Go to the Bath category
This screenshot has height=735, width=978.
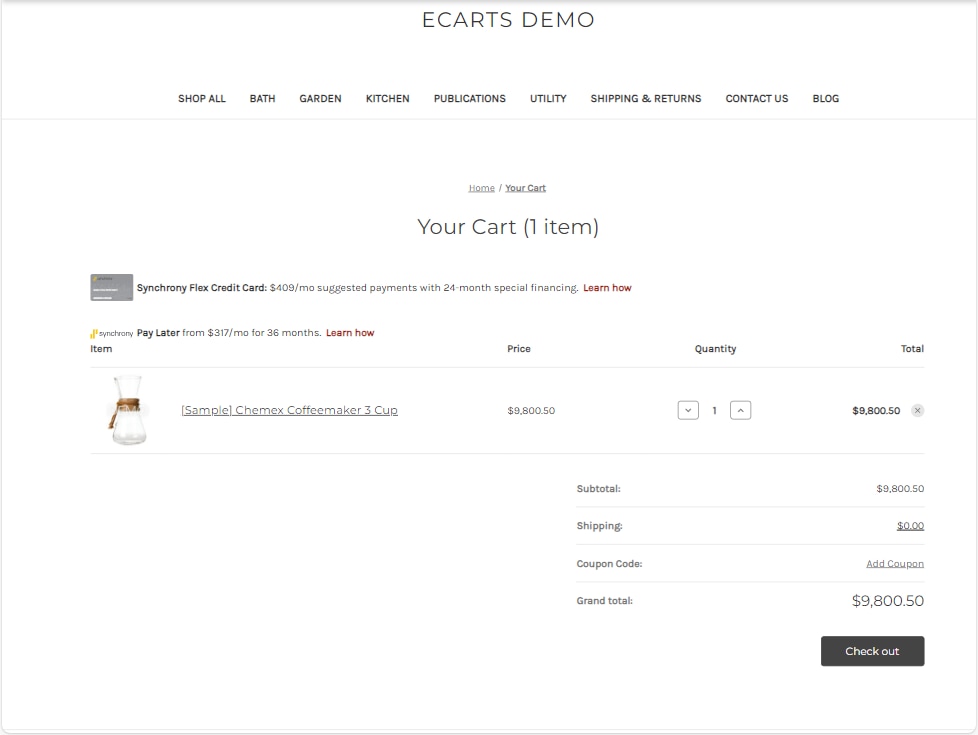point(262,98)
